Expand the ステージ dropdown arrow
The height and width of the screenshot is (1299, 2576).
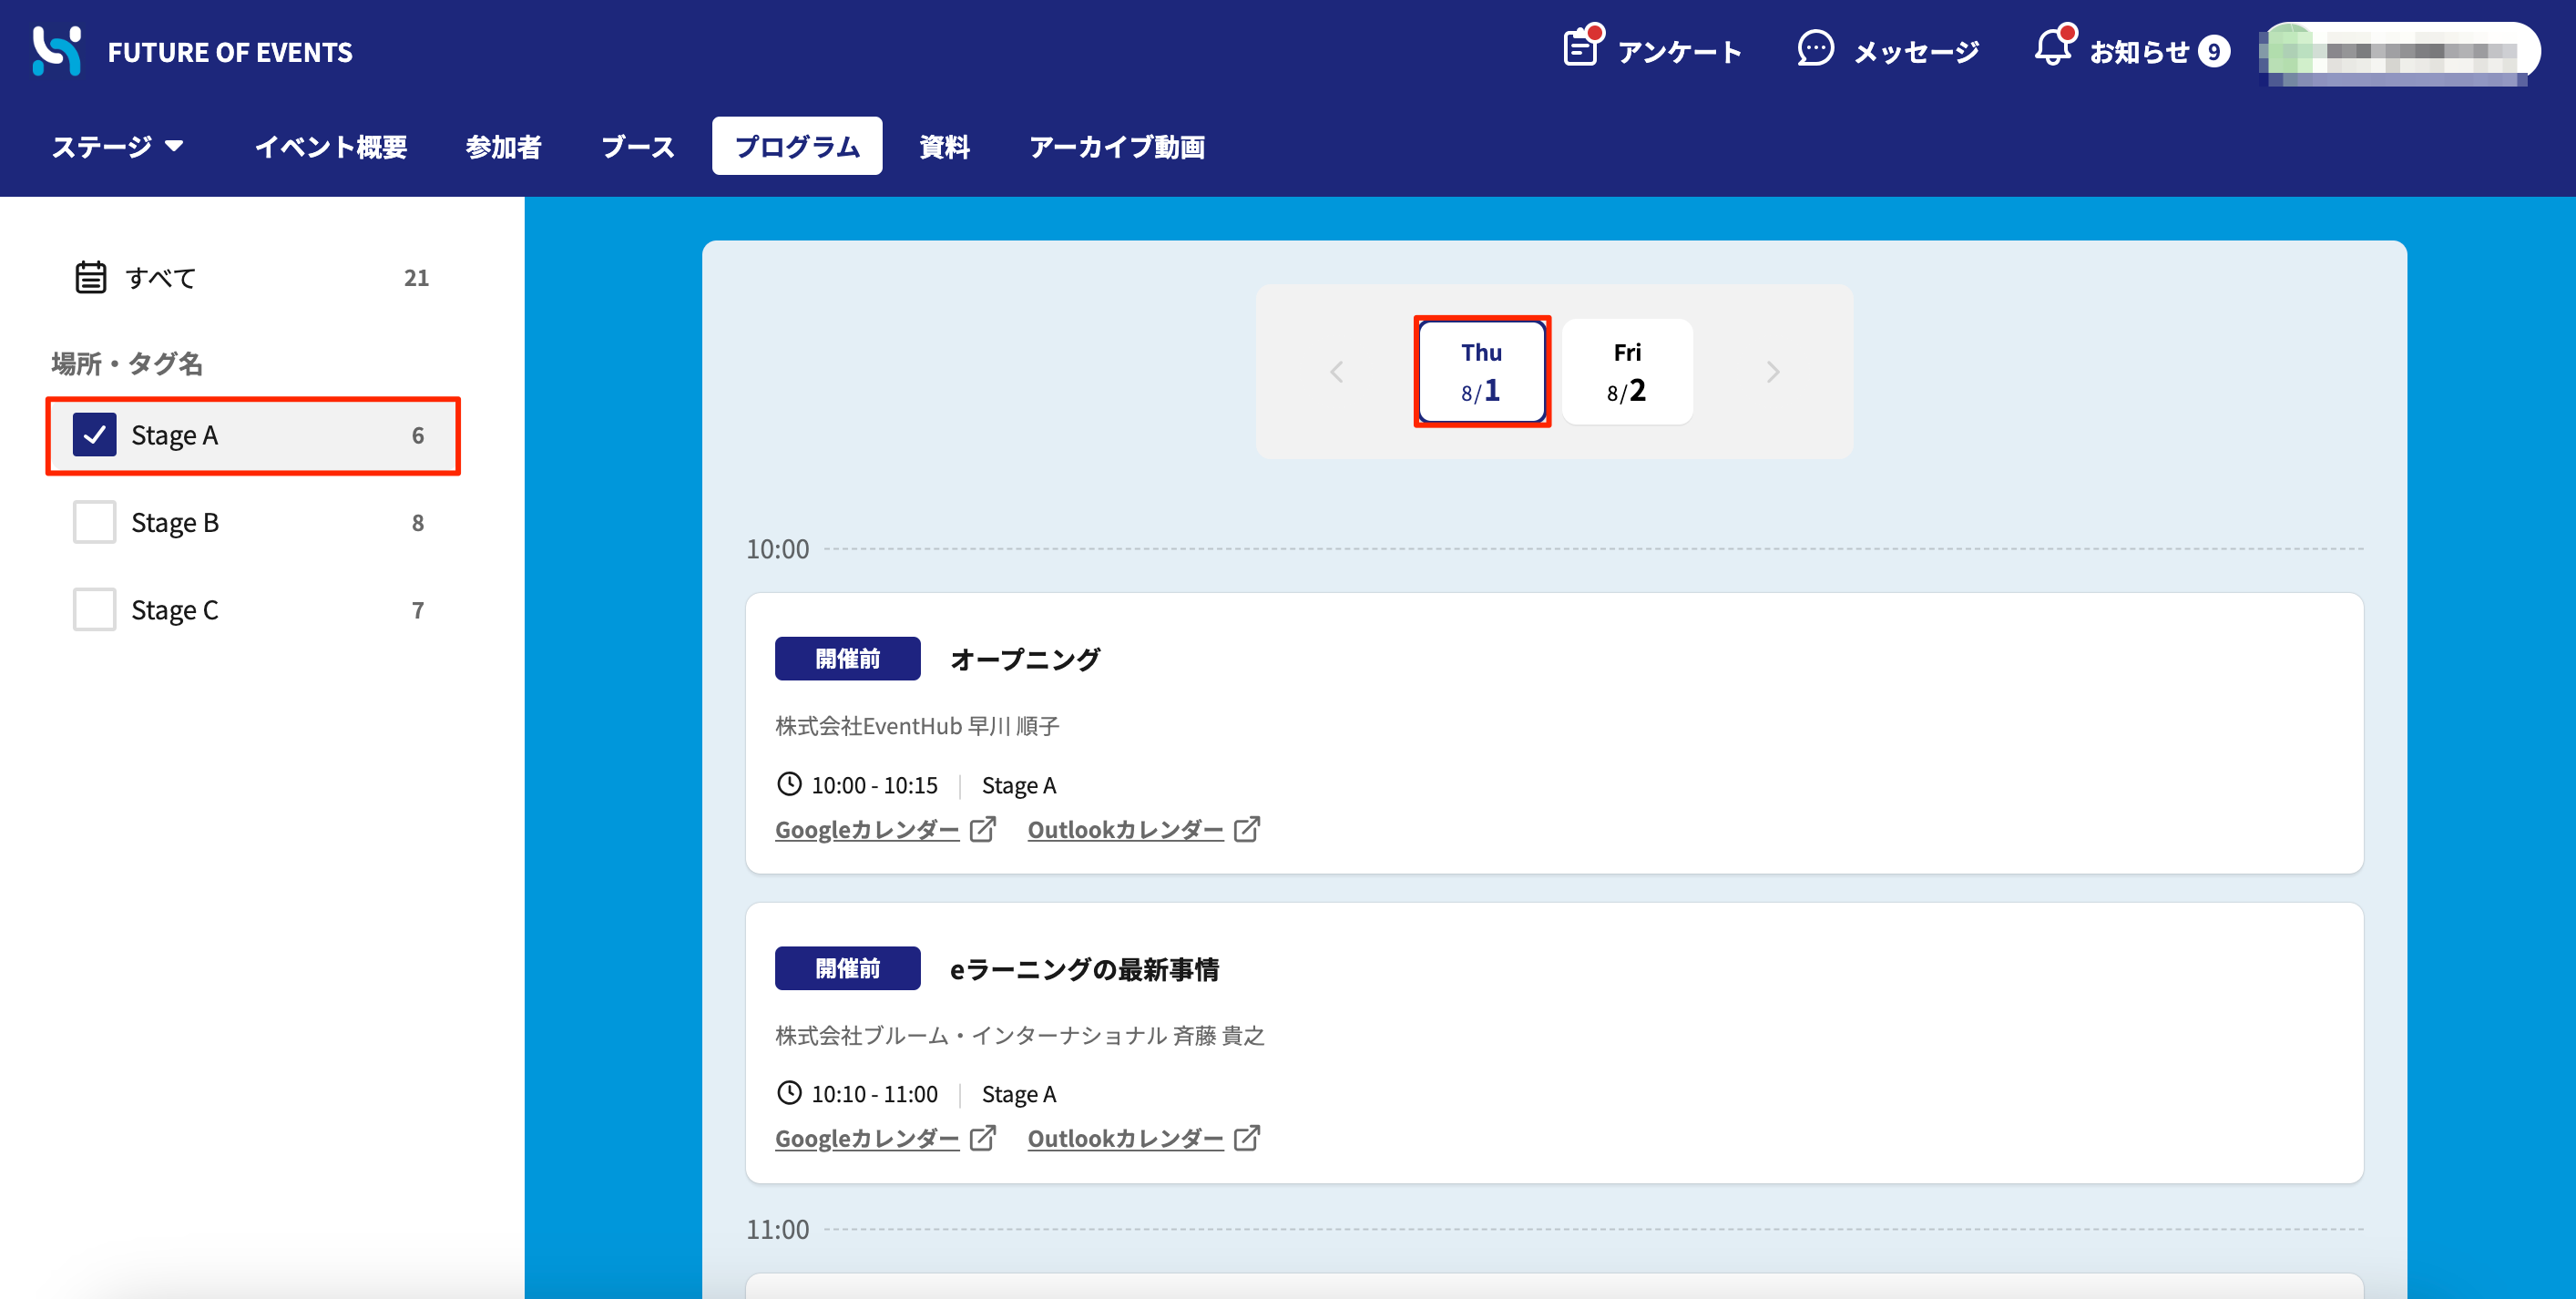pos(174,146)
